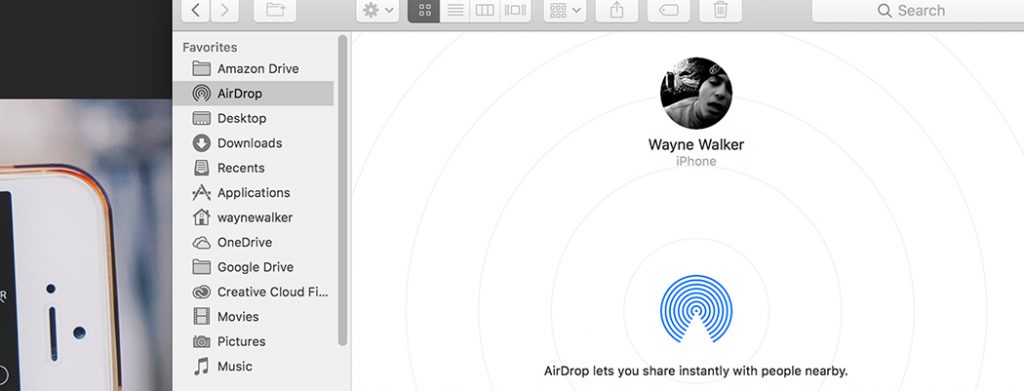The image size is (1024, 391).
Task: Switch to icon view
Action: coord(424,10)
